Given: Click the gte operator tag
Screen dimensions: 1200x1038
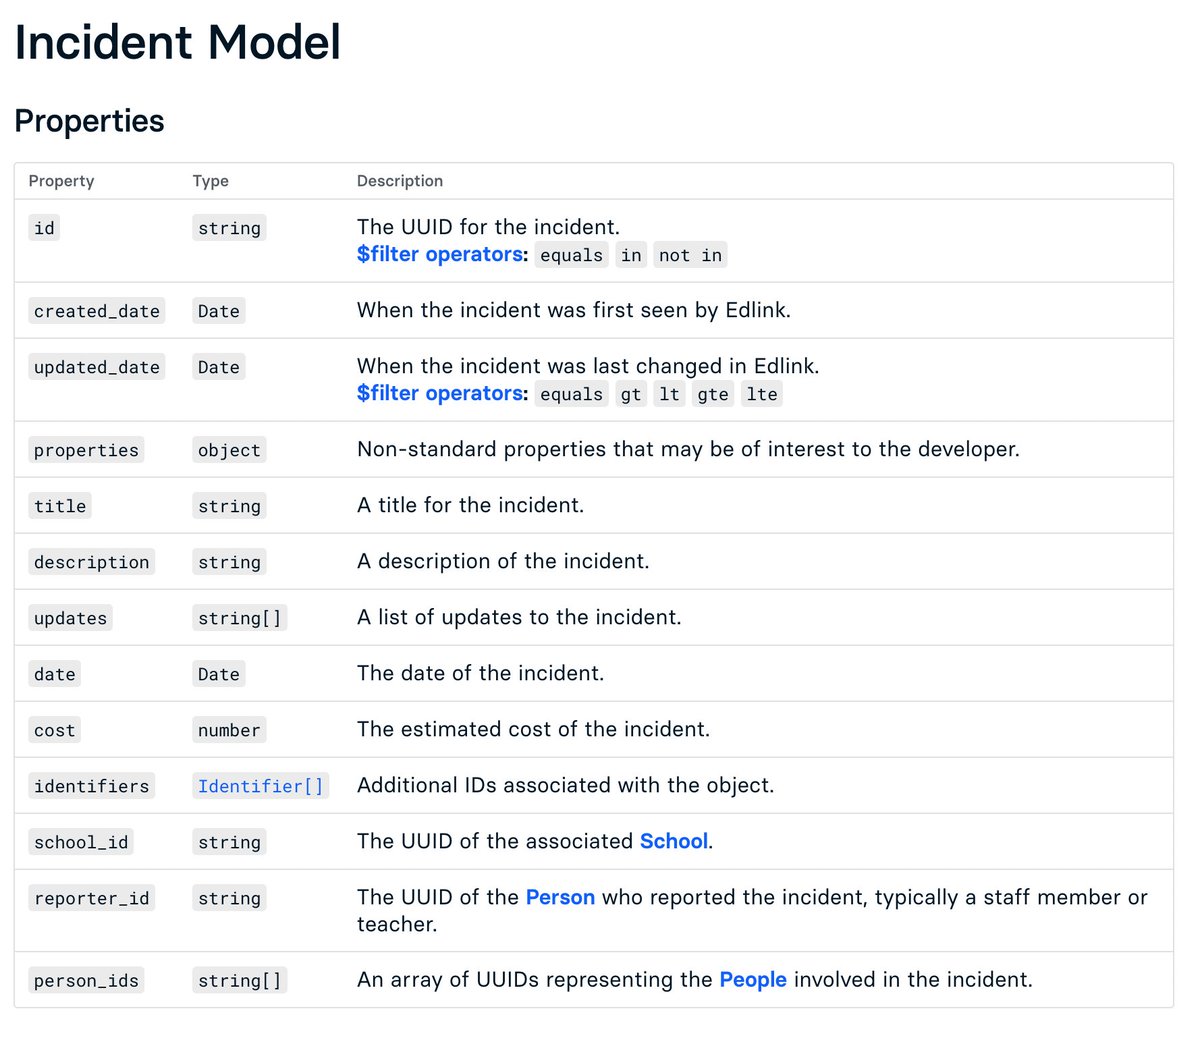Looking at the screenshot, I should click(713, 394).
